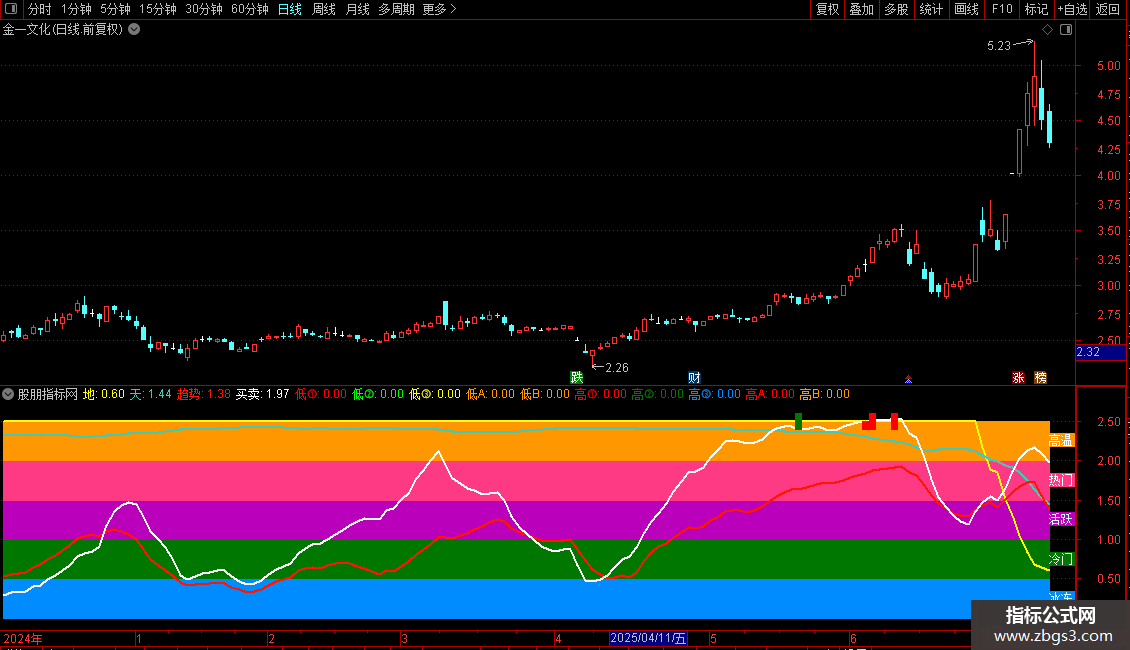Click the 财 financial report marker
1130x650 pixels.
[x=694, y=378]
